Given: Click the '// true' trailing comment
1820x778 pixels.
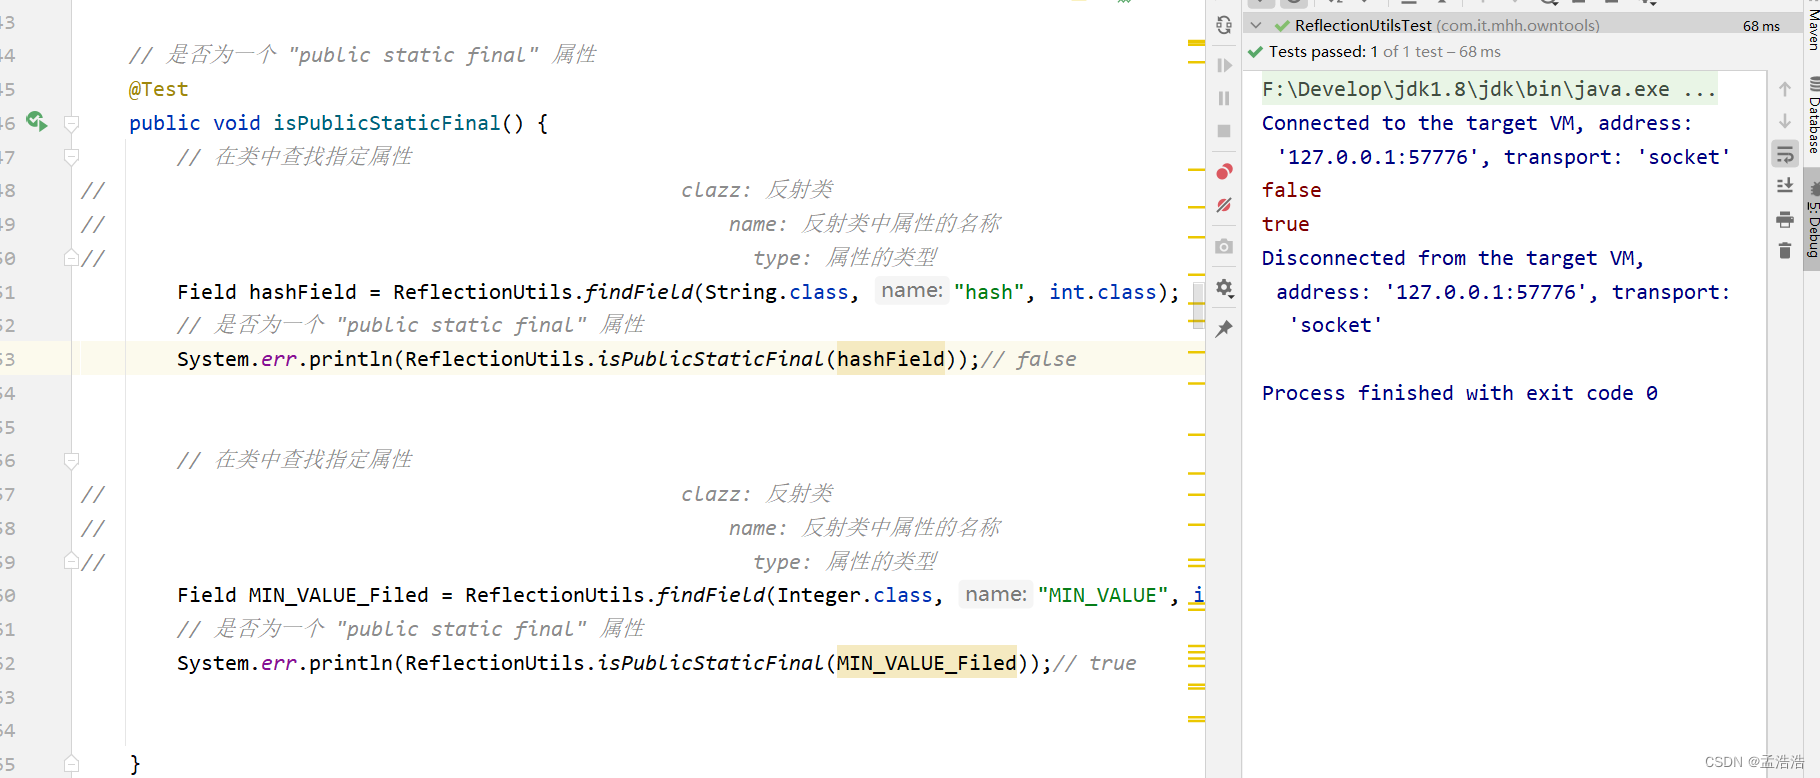Looking at the screenshot, I should (1095, 663).
